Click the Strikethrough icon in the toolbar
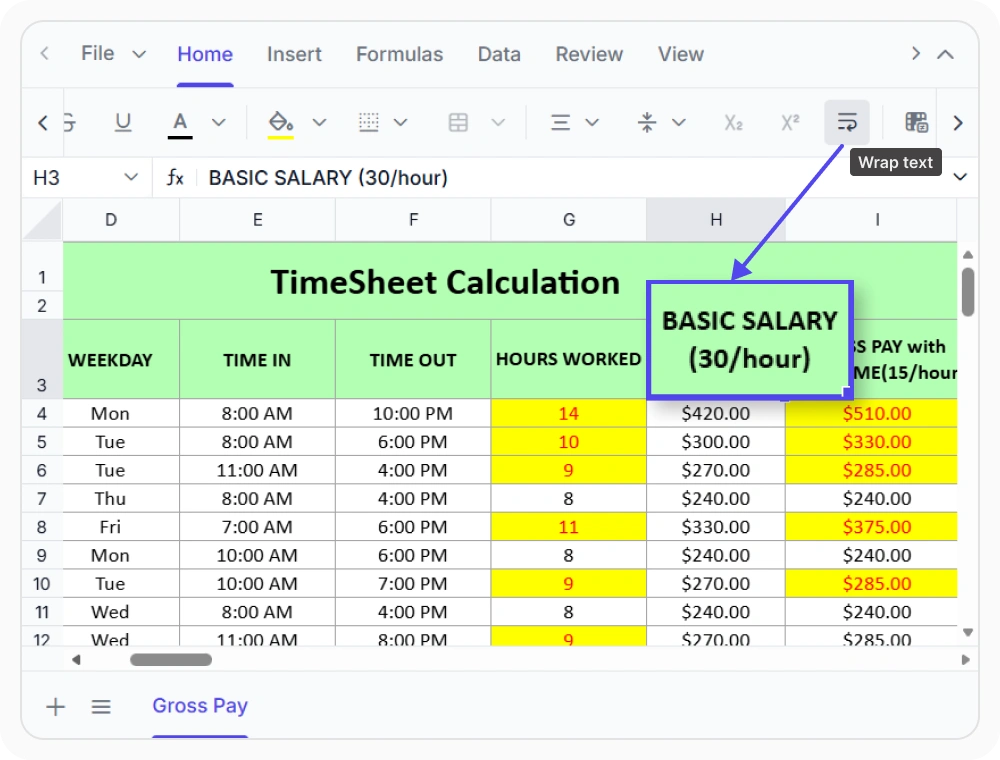Screen dimensions: 1000x760 pyautogui.click(x=70, y=122)
